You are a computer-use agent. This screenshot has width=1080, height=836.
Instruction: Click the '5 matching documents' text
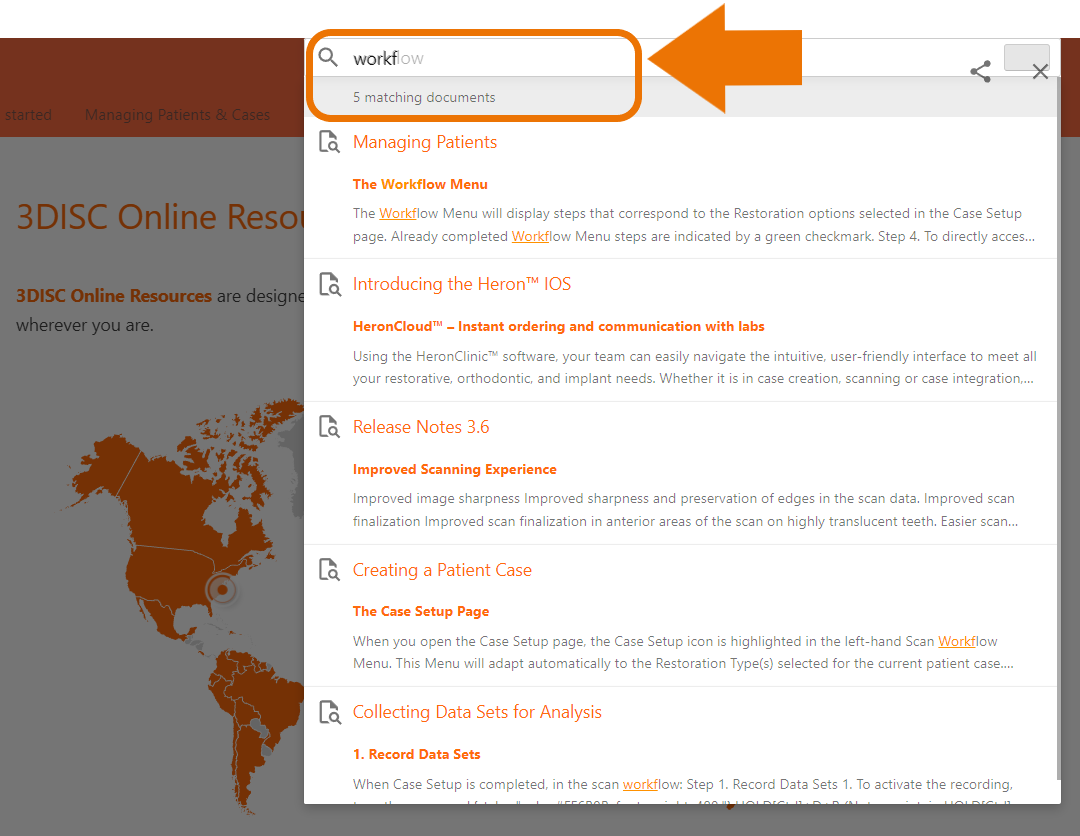point(424,98)
